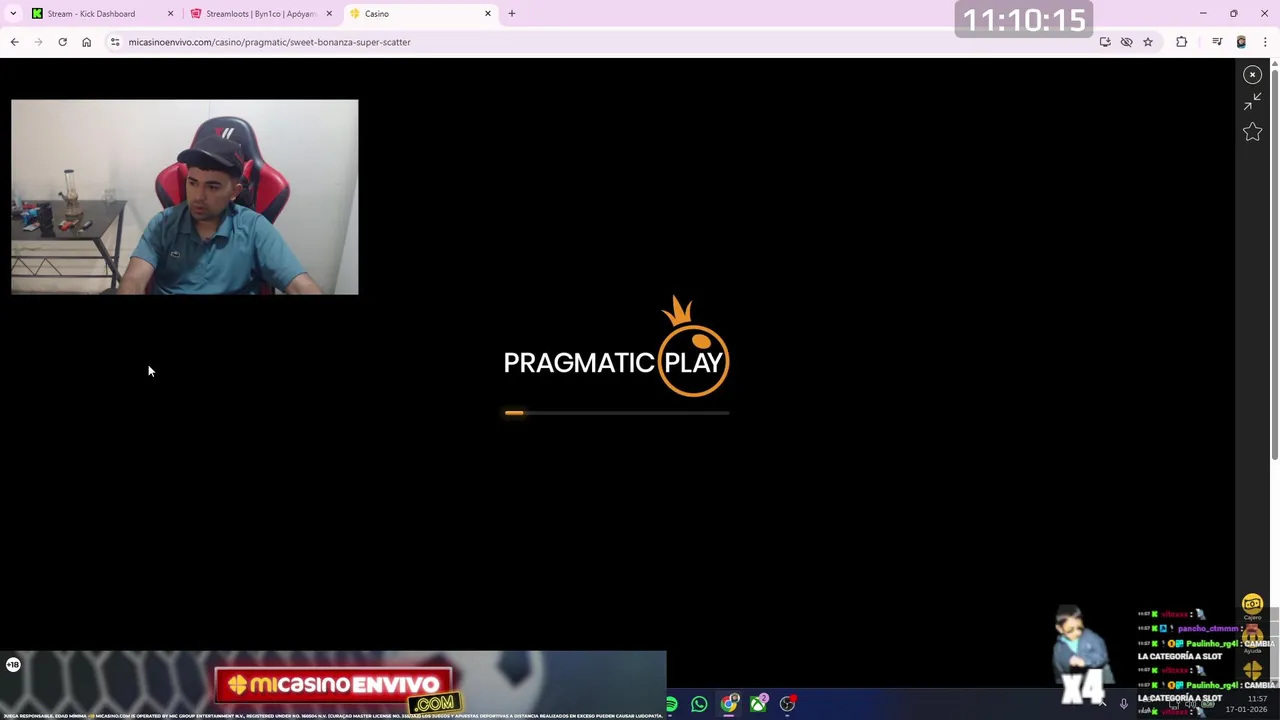Open the Chrome profile avatar
Viewport: 1280px width, 720px height.
click(x=1241, y=42)
